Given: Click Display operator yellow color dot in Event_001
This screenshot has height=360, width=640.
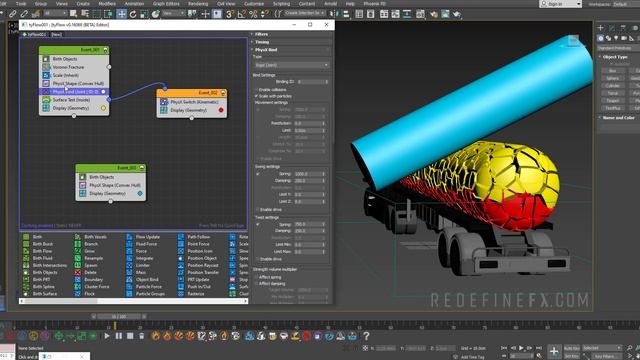Looking at the screenshot, I should (103, 108).
